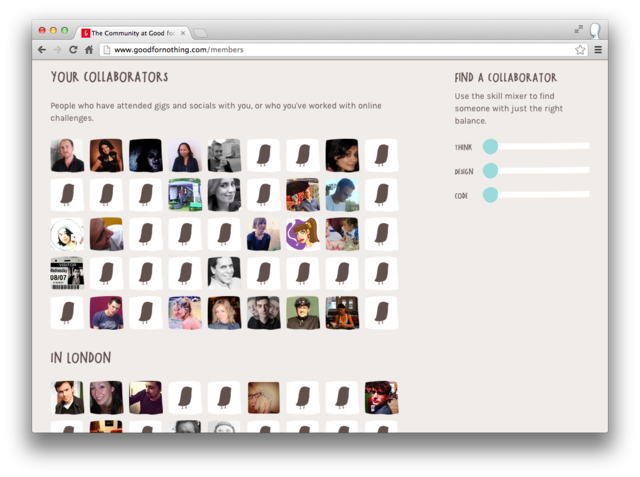Go to the browser home icon
The image size is (640, 477).
pos(89,50)
